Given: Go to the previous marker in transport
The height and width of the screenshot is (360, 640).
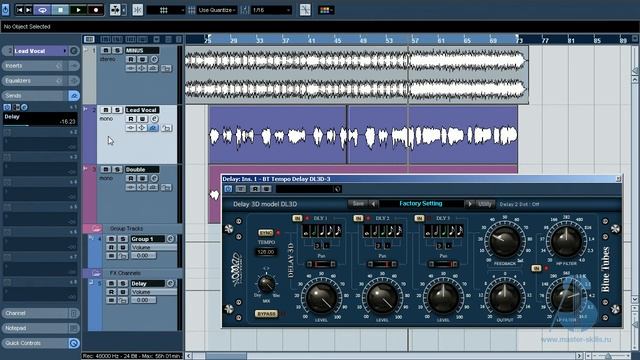Looking at the screenshot, I should click(19, 10).
